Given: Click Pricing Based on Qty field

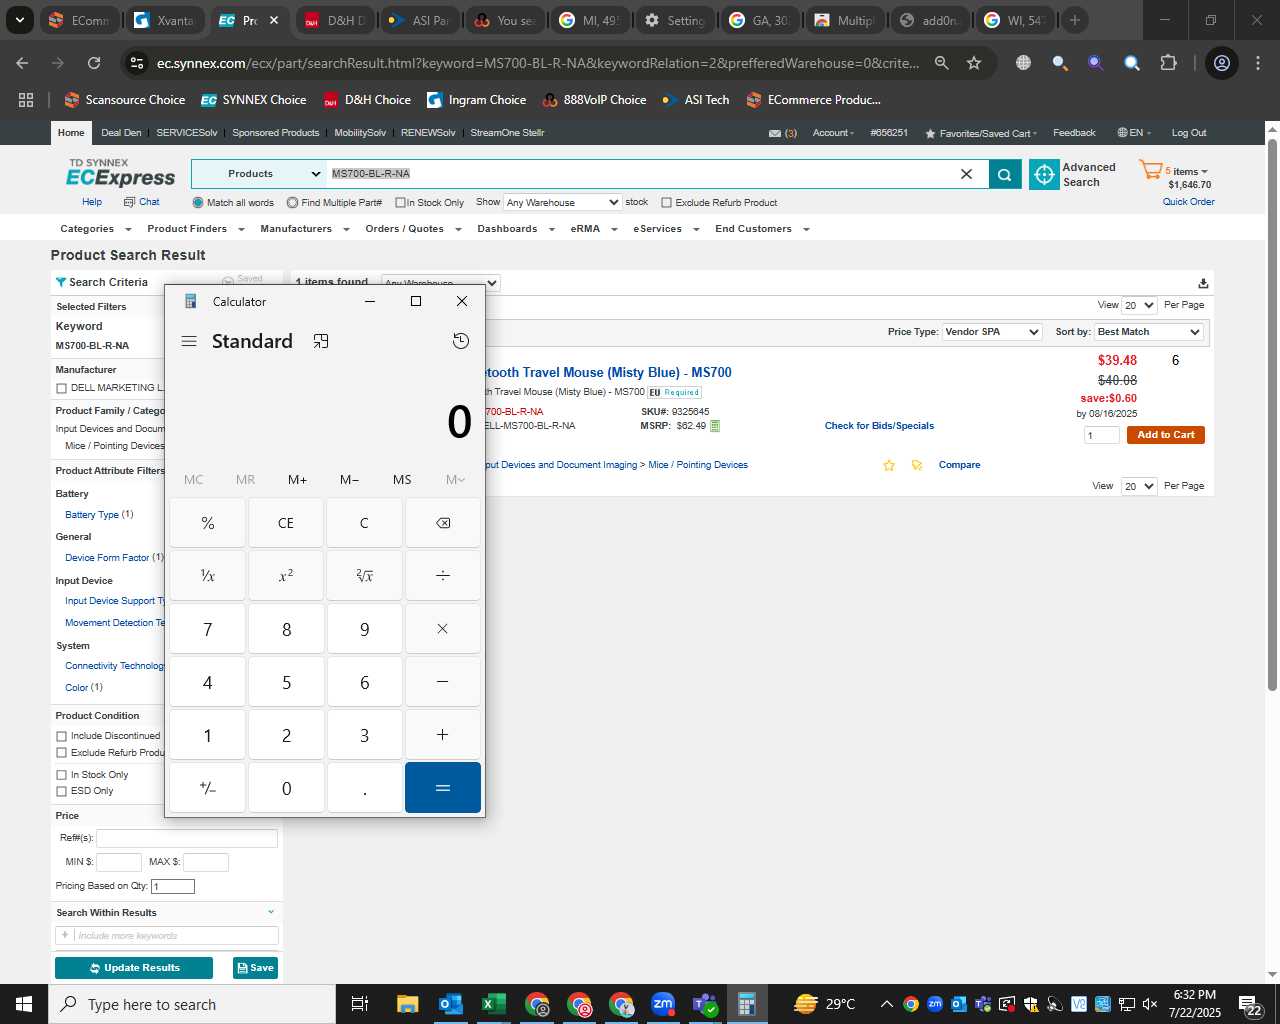Looking at the screenshot, I should (x=173, y=886).
